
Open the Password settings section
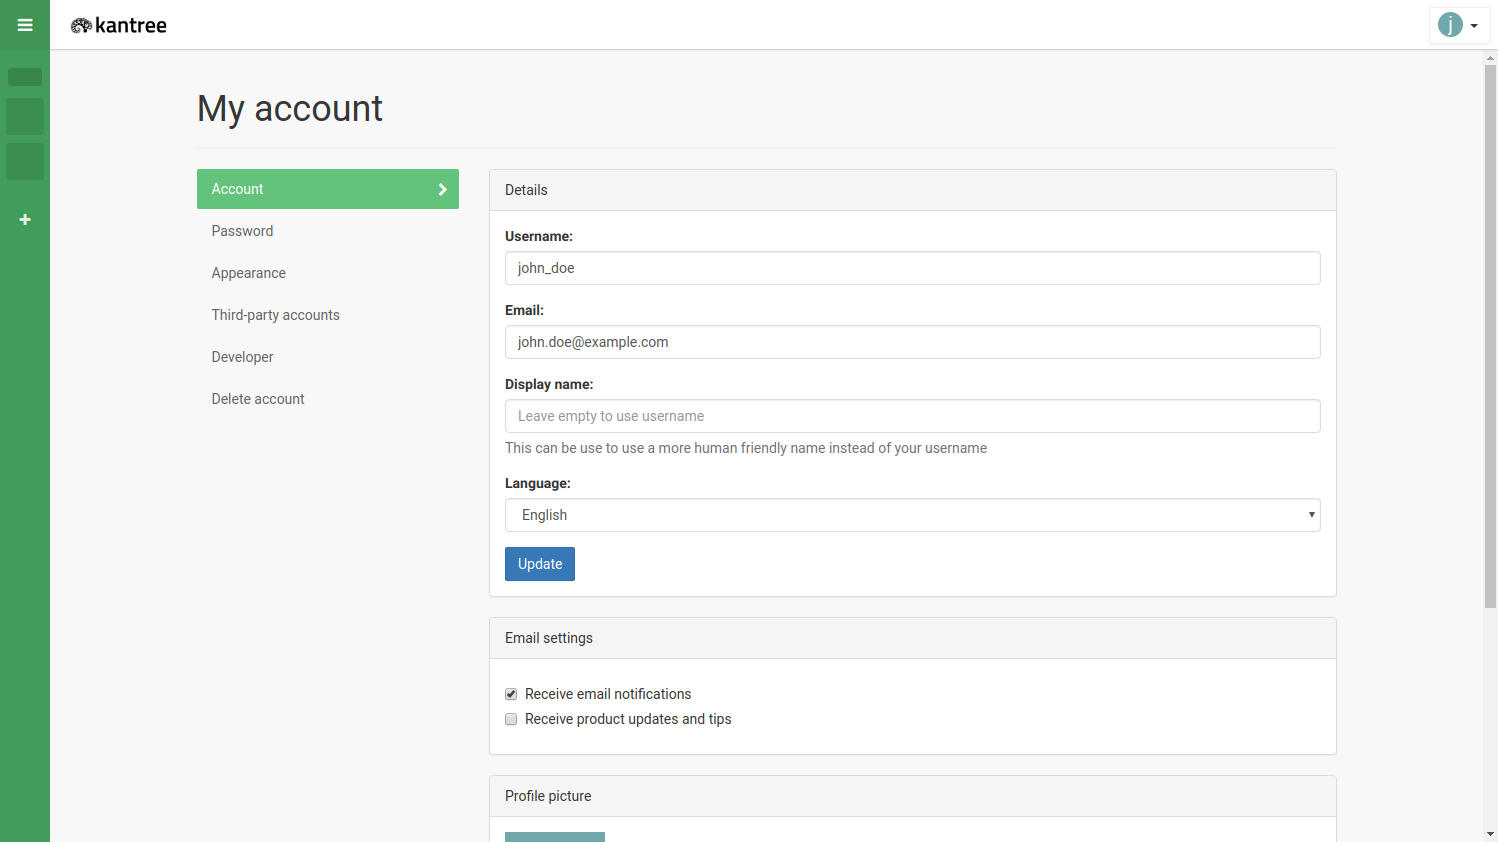[328, 231]
